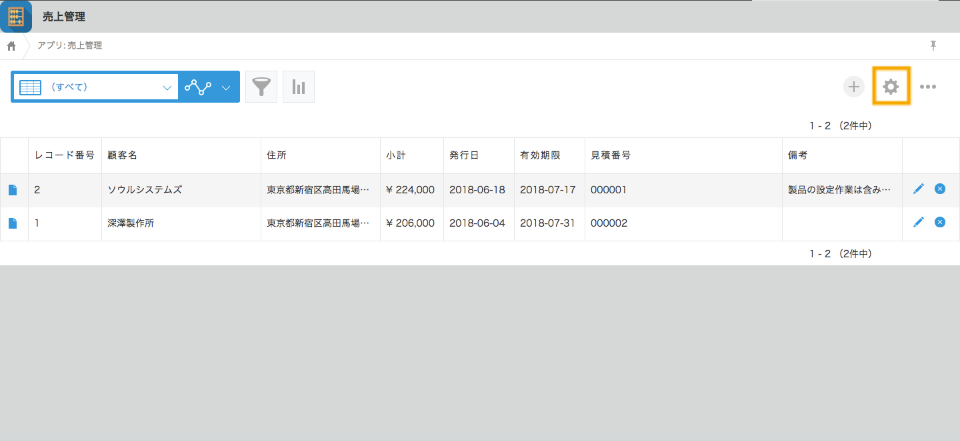Expand the graph view dropdown arrow

(226, 87)
